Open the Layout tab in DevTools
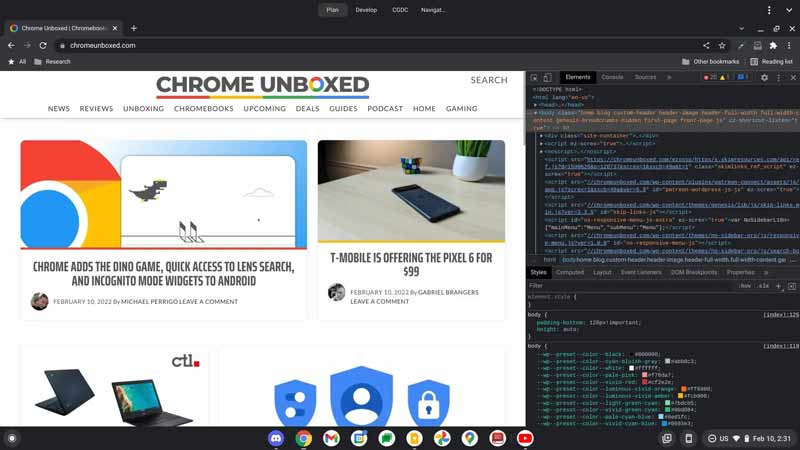Viewport: 800px width, 450px height. (602, 272)
